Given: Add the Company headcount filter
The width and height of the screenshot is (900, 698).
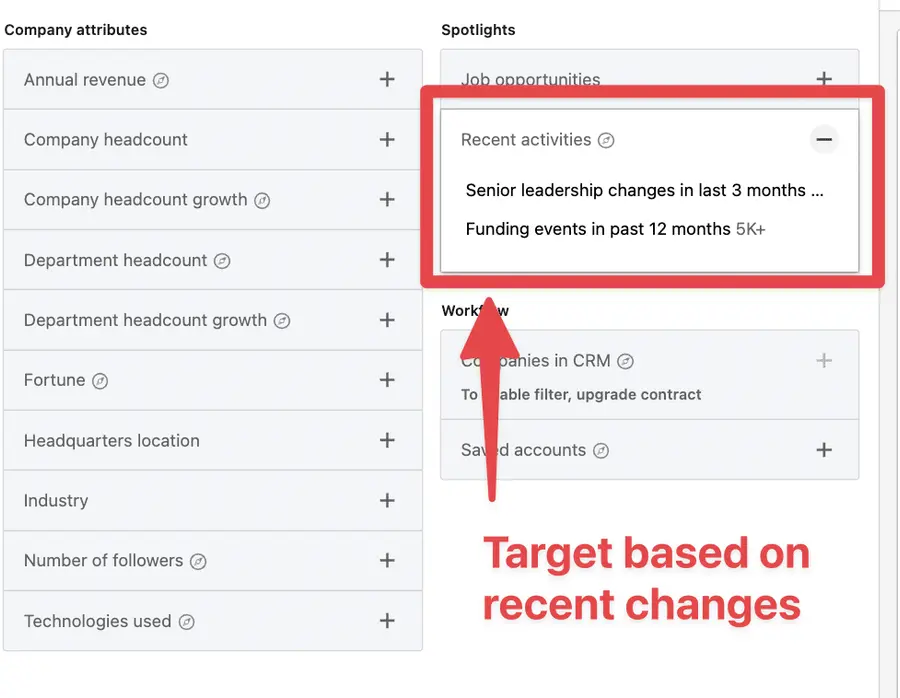Looking at the screenshot, I should coord(387,139).
